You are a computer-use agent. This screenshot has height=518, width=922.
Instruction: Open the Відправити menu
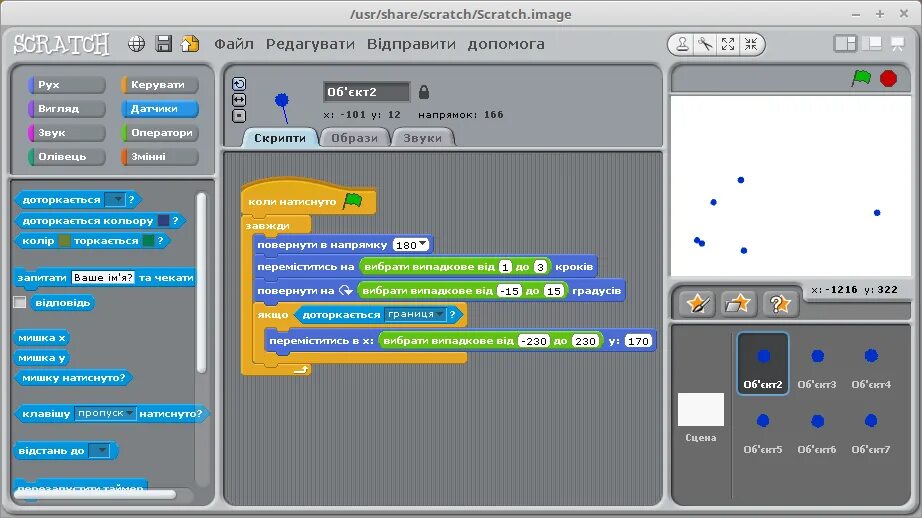coord(411,44)
